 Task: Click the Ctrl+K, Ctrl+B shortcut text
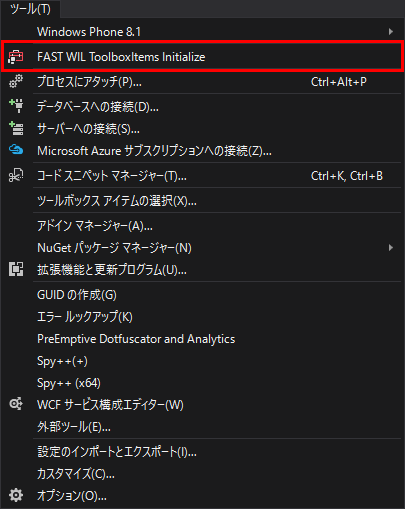pyautogui.click(x=347, y=176)
